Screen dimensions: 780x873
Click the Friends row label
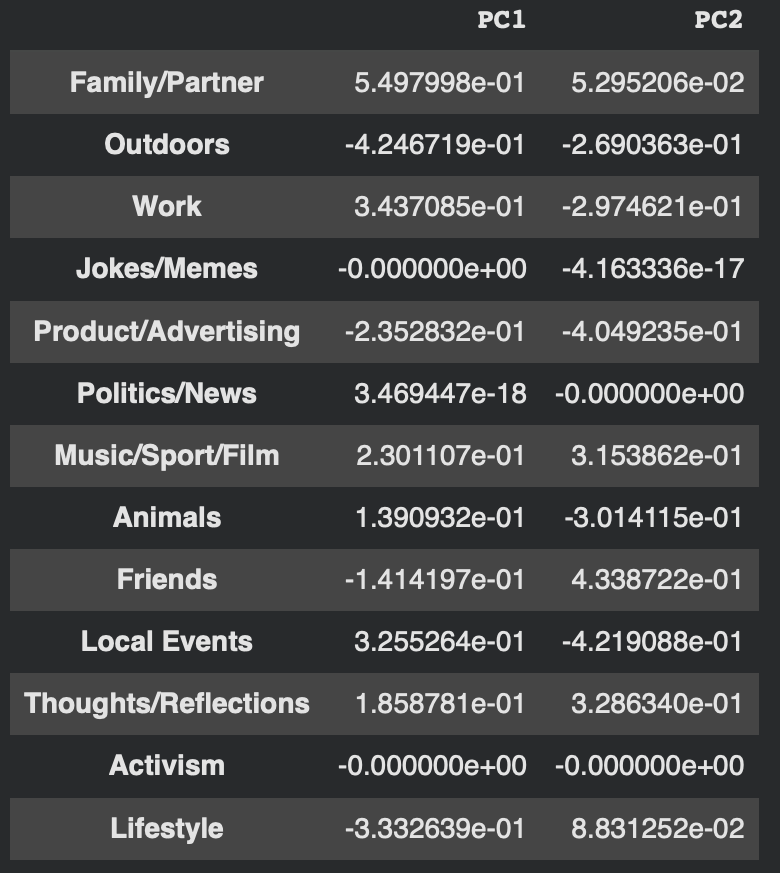[167, 579]
